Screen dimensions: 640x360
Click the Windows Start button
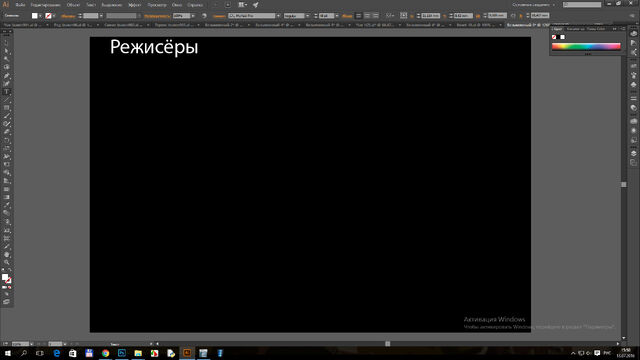(x=7, y=353)
